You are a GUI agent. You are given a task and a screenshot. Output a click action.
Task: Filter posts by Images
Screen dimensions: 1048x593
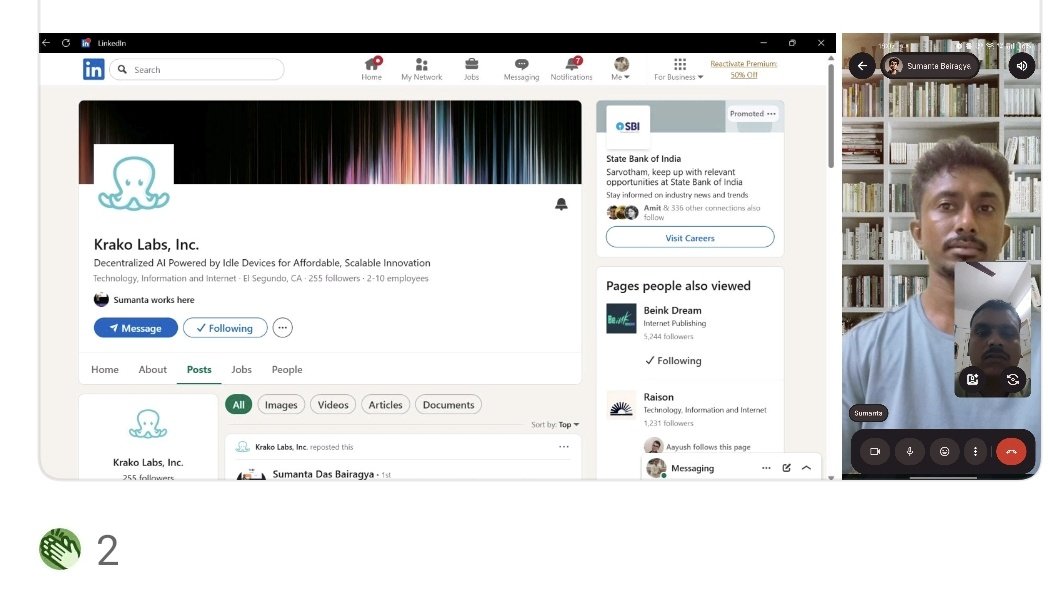(x=281, y=405)
